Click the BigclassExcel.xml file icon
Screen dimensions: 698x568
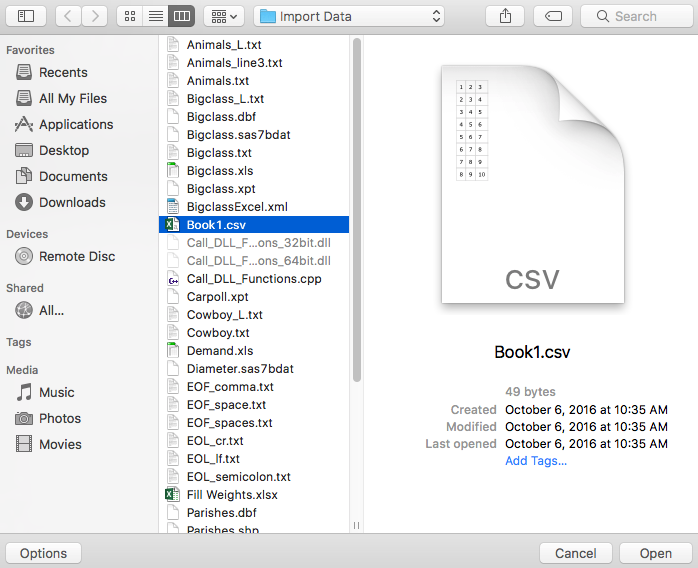pos(173,207)
